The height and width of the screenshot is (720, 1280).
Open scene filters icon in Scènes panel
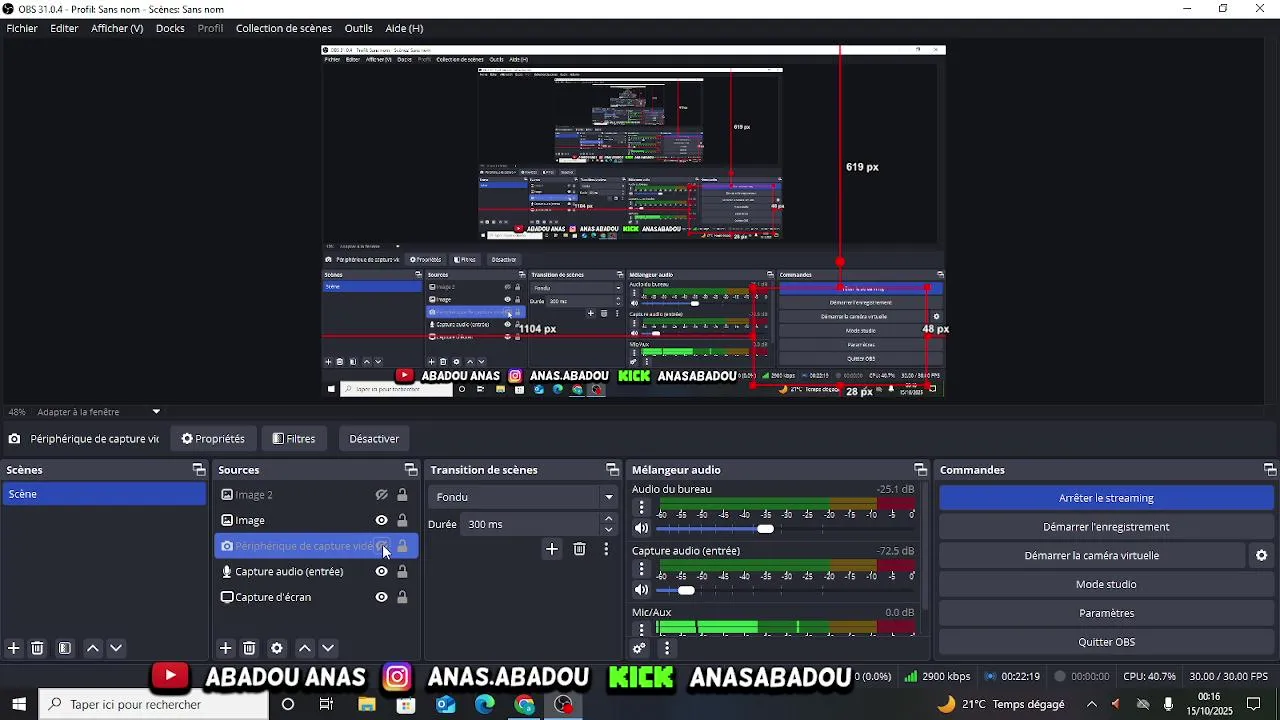pyautogui.click(x=65, y=648)
